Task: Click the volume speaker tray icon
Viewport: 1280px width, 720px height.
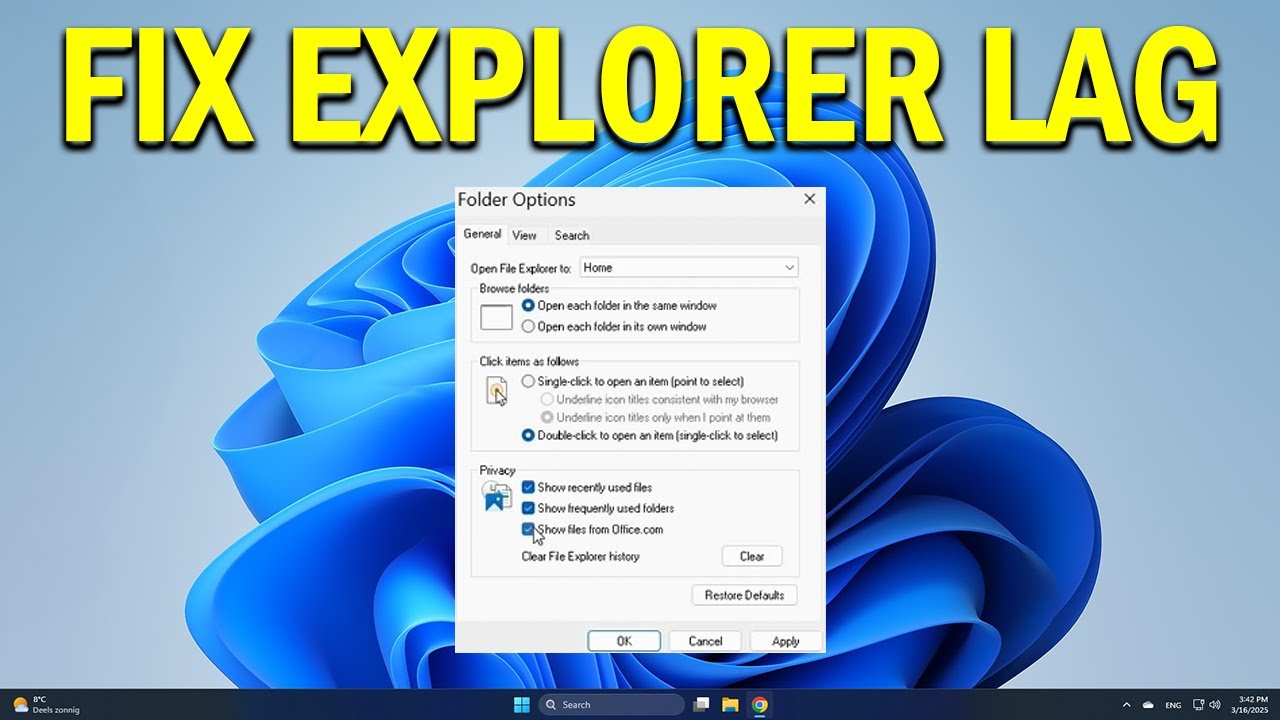Action: (1215, 705)
